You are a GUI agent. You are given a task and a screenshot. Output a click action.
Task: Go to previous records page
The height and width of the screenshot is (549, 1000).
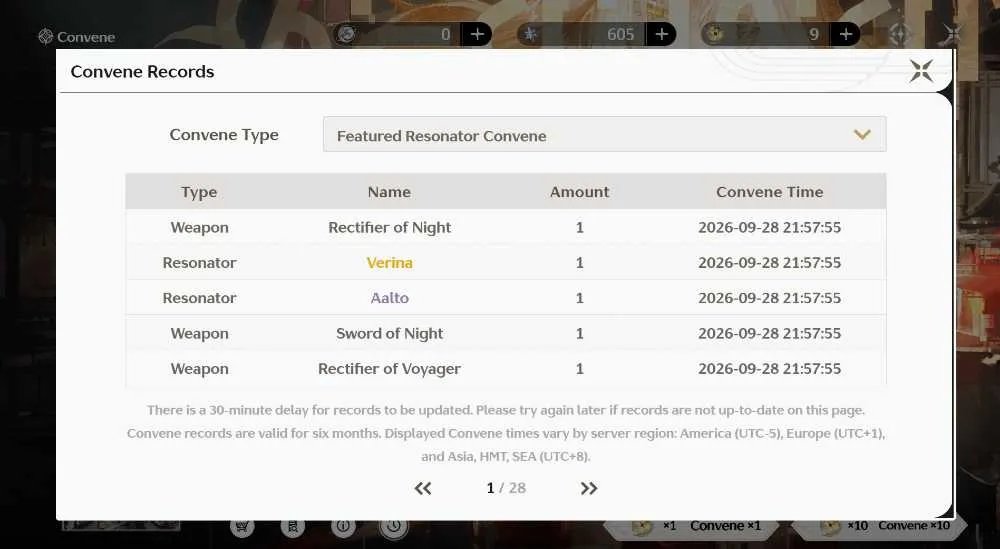423,488
